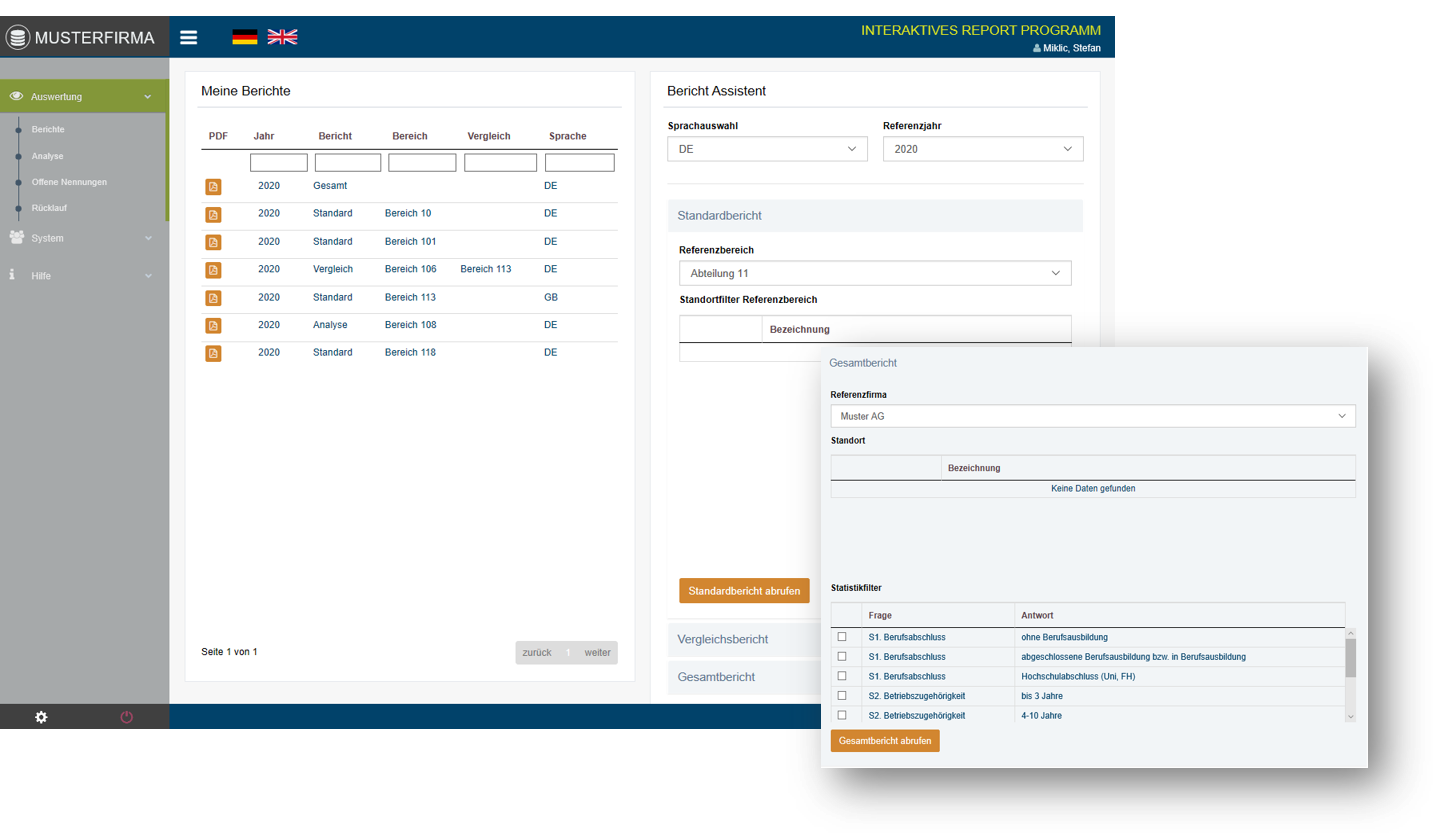The width and height of the screenshot is (1433, 833).
Task: Click Statistikfilter scrollbar up arrow
Action: point(1350,633)
